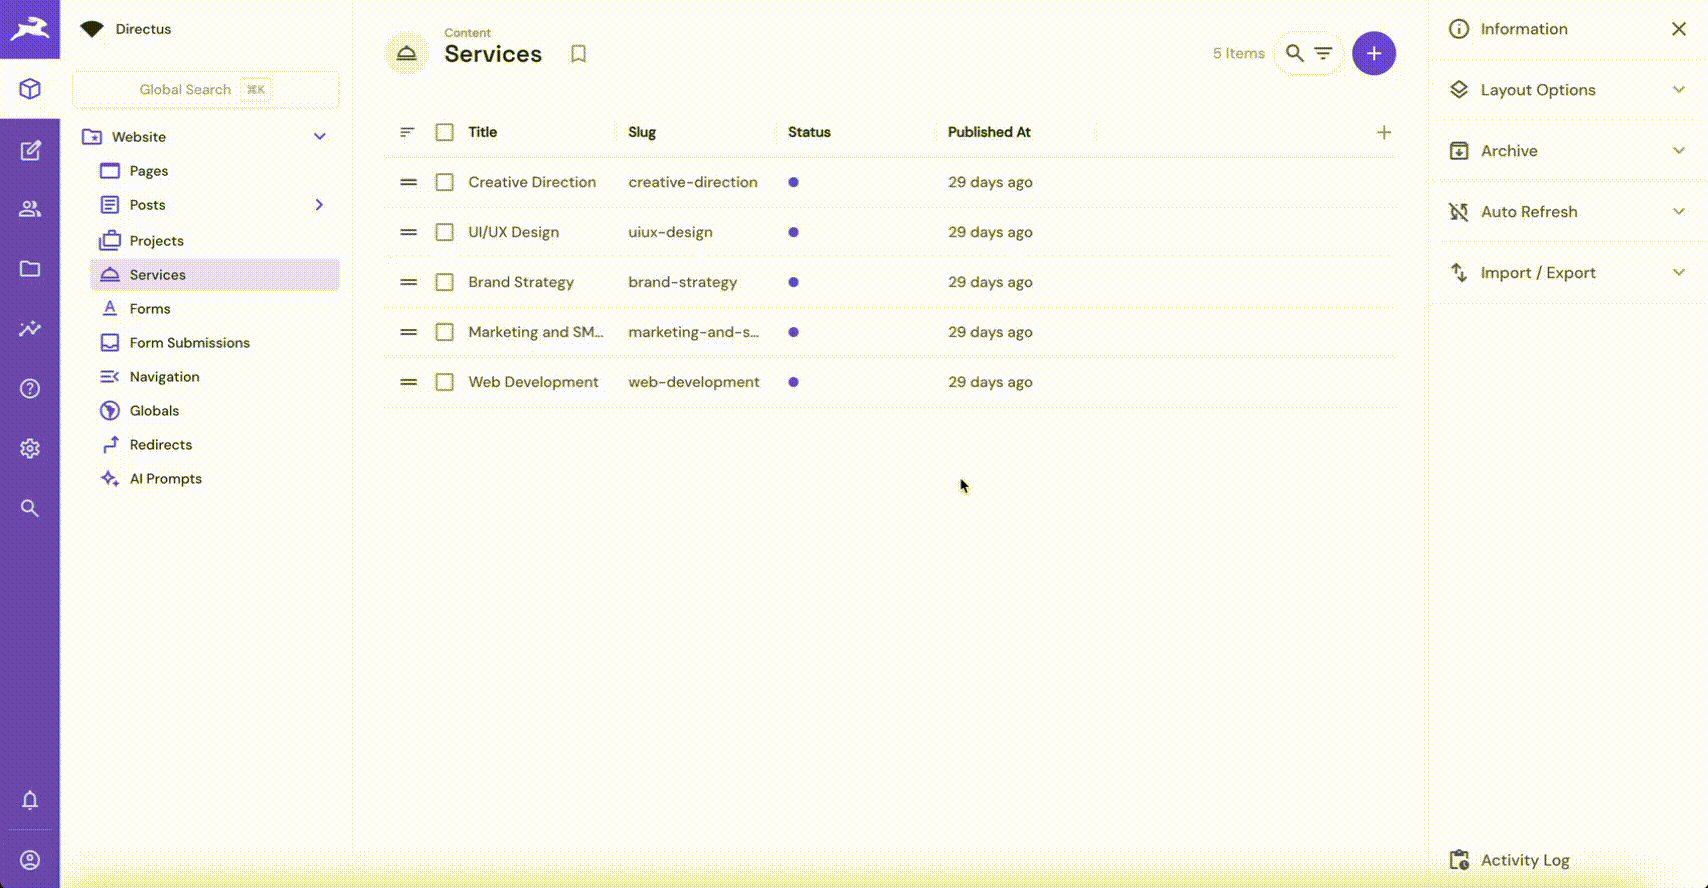Bookmark the Services collection view
This screenshot has width=1708, height=888.
[x=578, y=54]
